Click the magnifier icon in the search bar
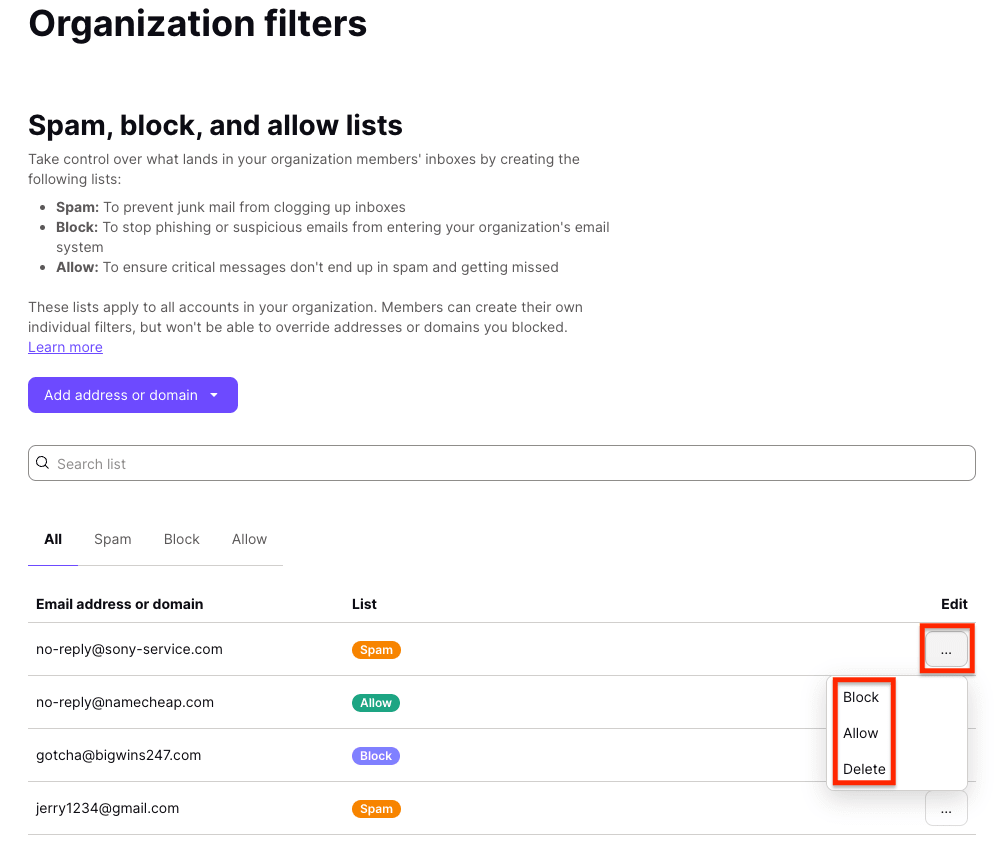 pos(42,463)
